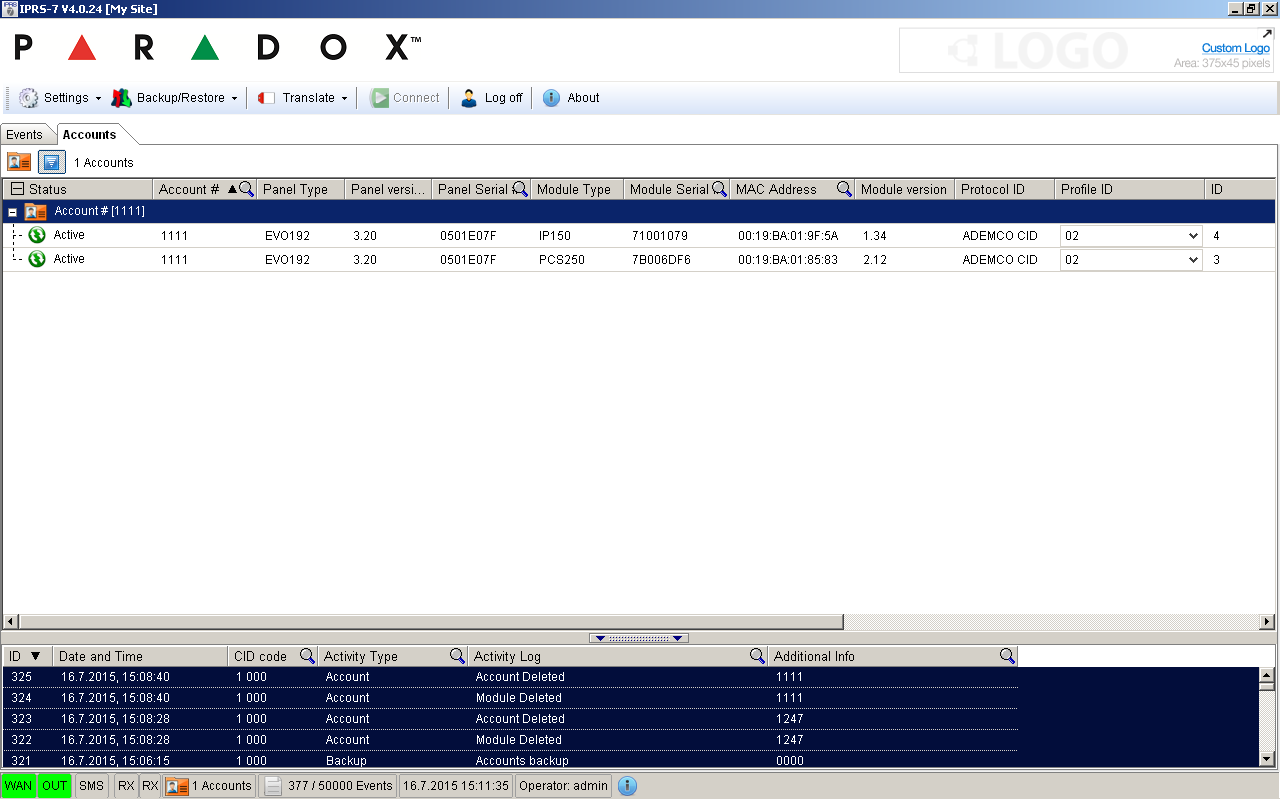Screen dimensions: 1280x800
Task: Click the accounts list icon above the table
Action: coord(19,162)
